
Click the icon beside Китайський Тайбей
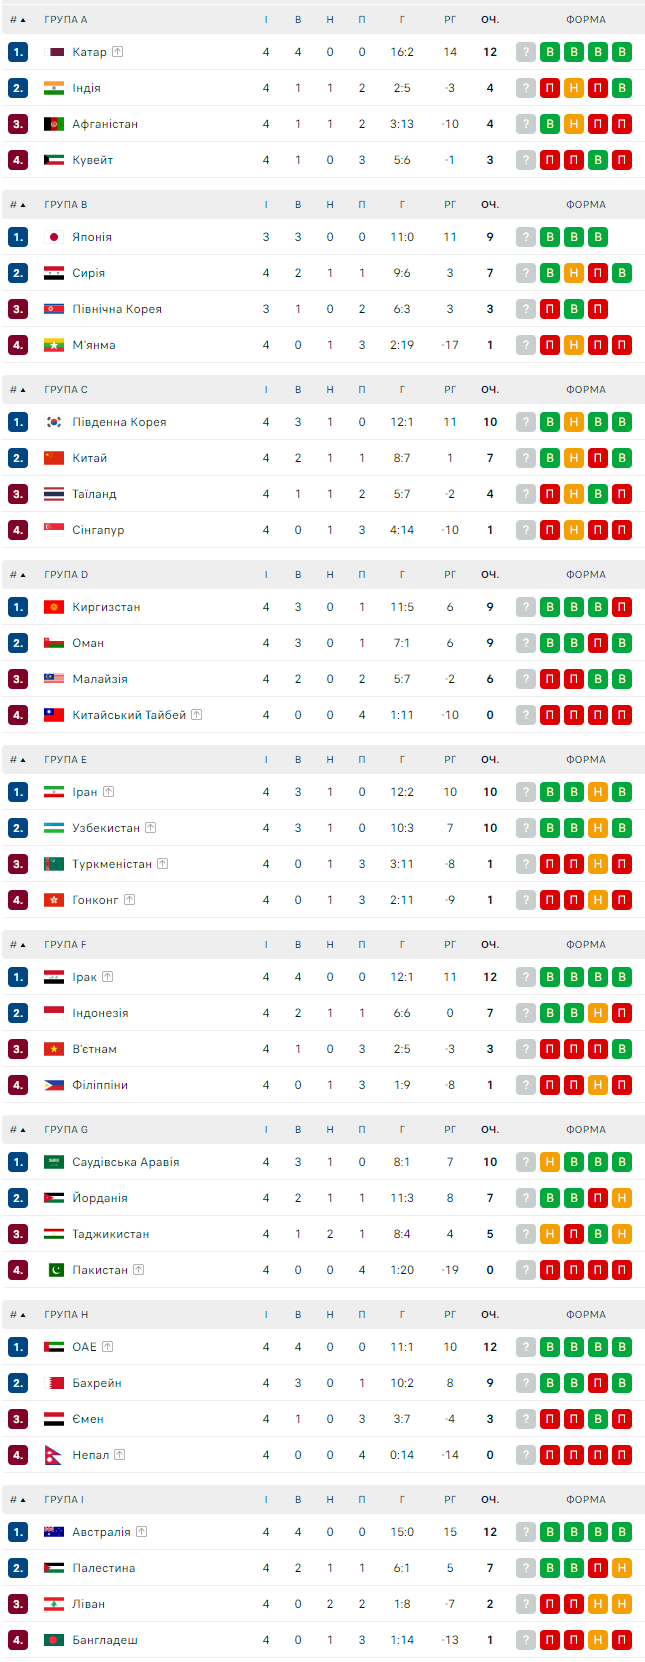click(x=197, y=715)
